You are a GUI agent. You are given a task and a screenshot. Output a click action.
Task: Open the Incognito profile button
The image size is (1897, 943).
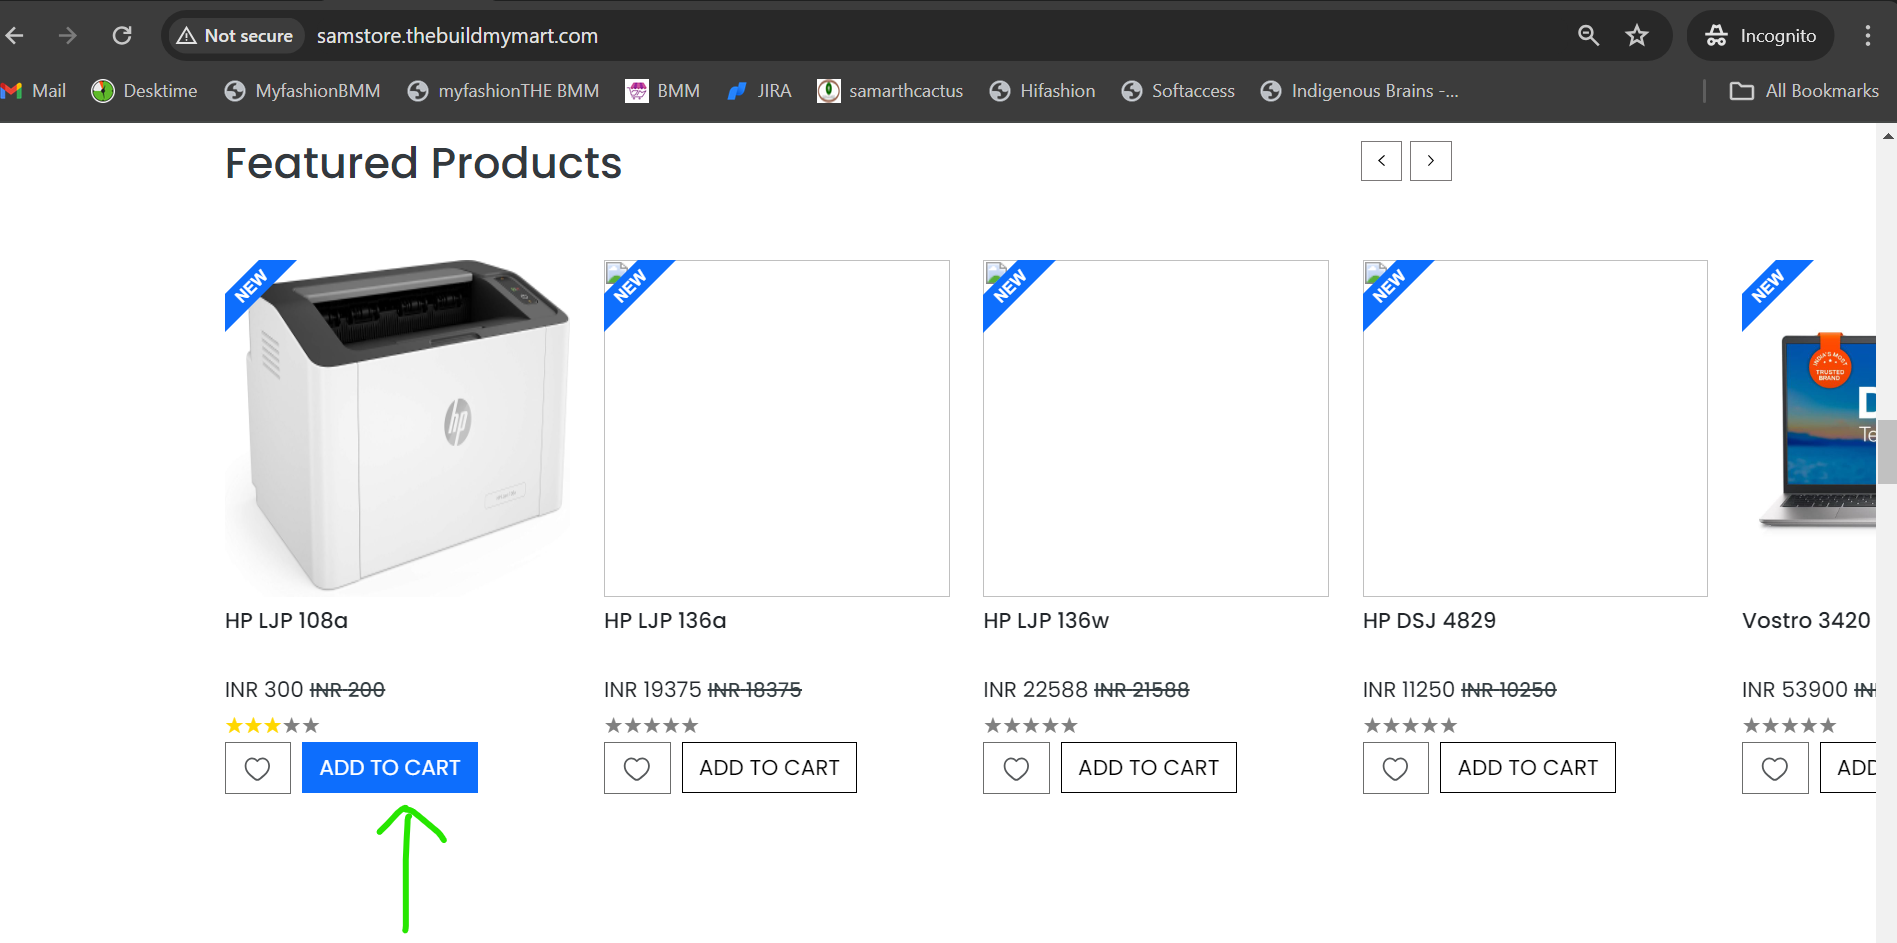pyautogui.click(x=1760, y=36)
